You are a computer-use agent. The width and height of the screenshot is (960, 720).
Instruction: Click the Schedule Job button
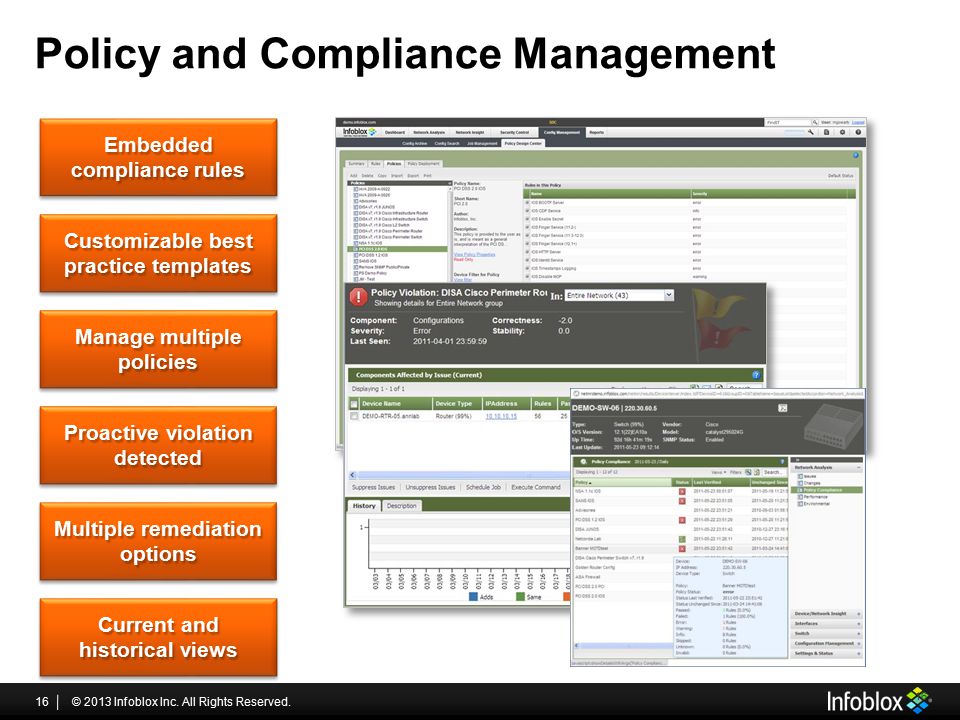pos(483,487)
